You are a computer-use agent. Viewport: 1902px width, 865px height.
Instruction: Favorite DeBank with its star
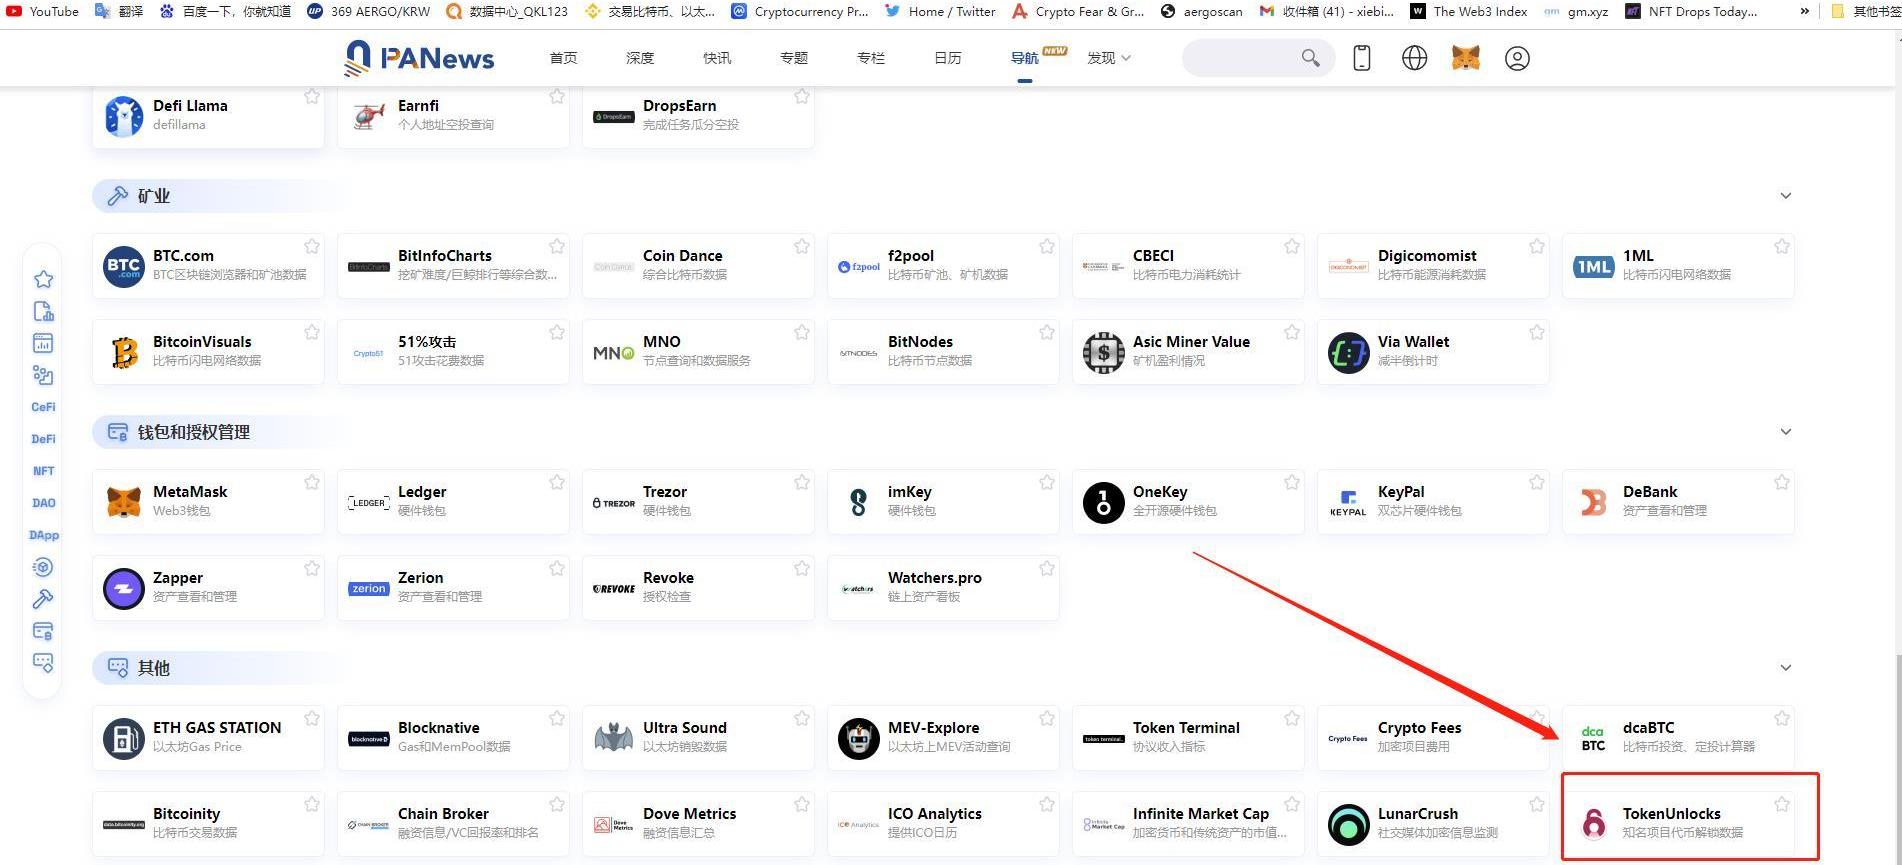click(x=1782, y=482)
